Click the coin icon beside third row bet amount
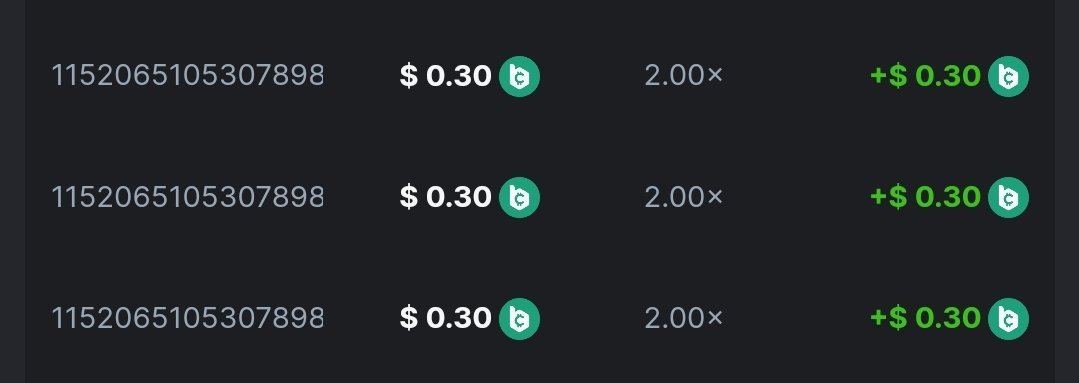 [519, 318]
